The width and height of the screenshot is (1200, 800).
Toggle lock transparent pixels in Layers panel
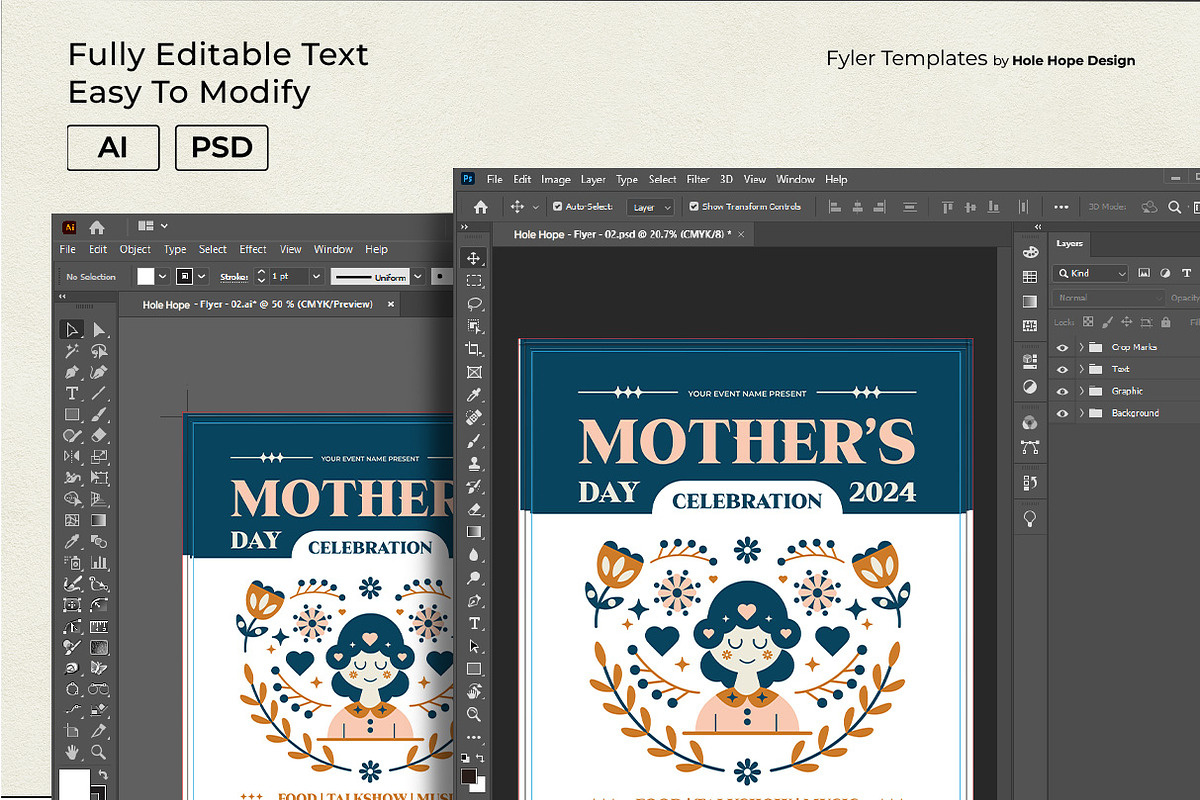[x=1089, y=322]
